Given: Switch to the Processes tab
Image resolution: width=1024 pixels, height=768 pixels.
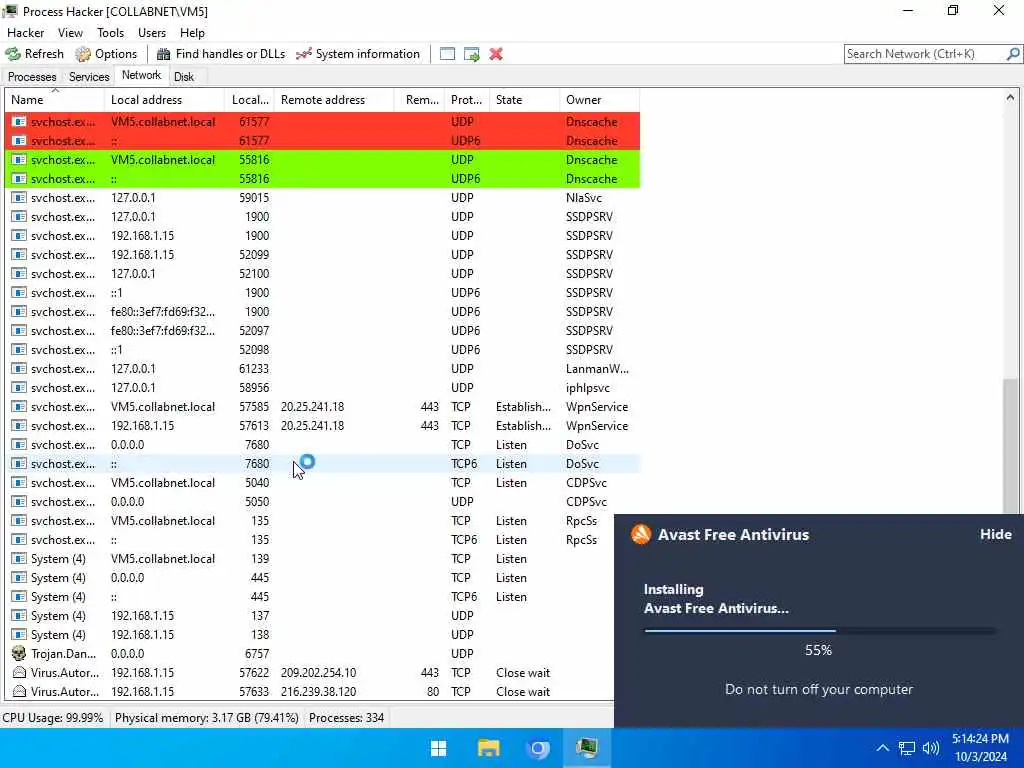Looking at the screenshot, I should pyautogui.click(x=32, y=76).
